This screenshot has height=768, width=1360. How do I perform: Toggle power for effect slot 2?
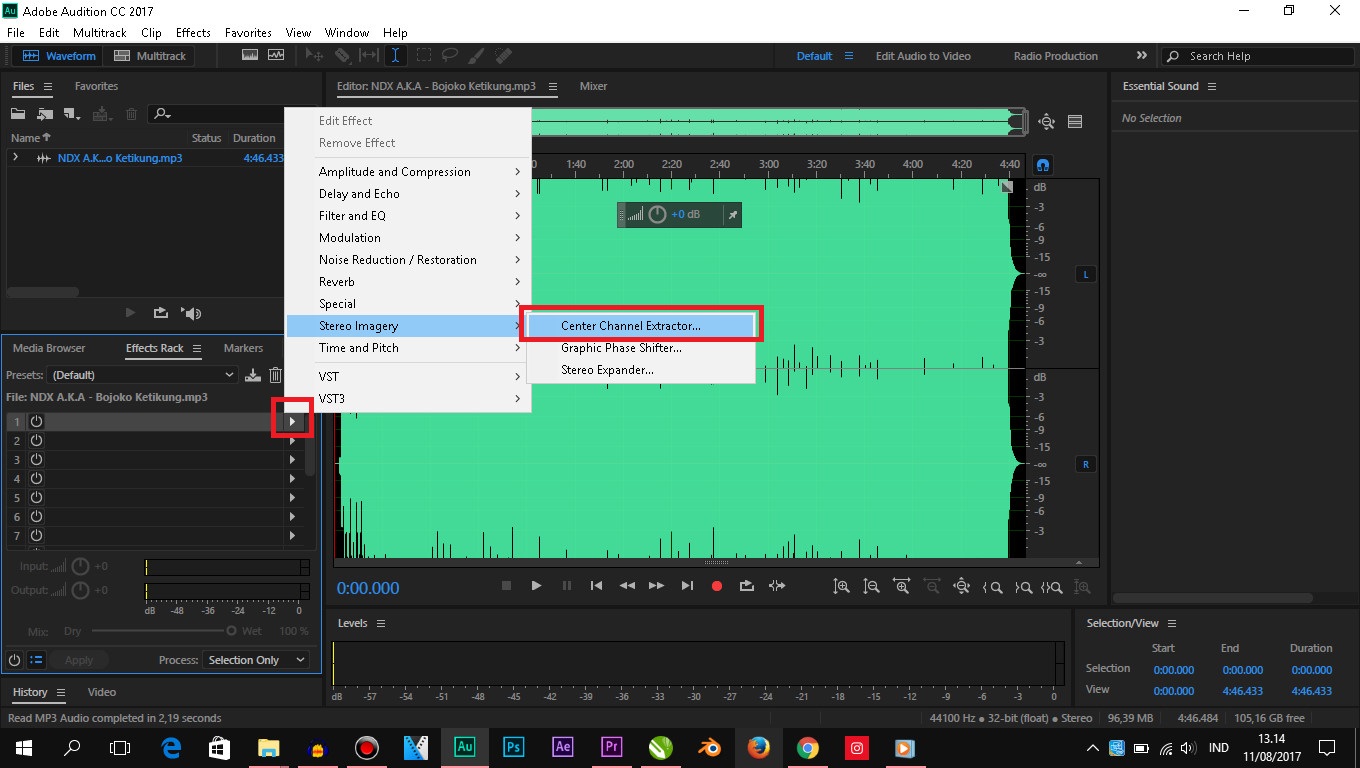tap(36, 440)
